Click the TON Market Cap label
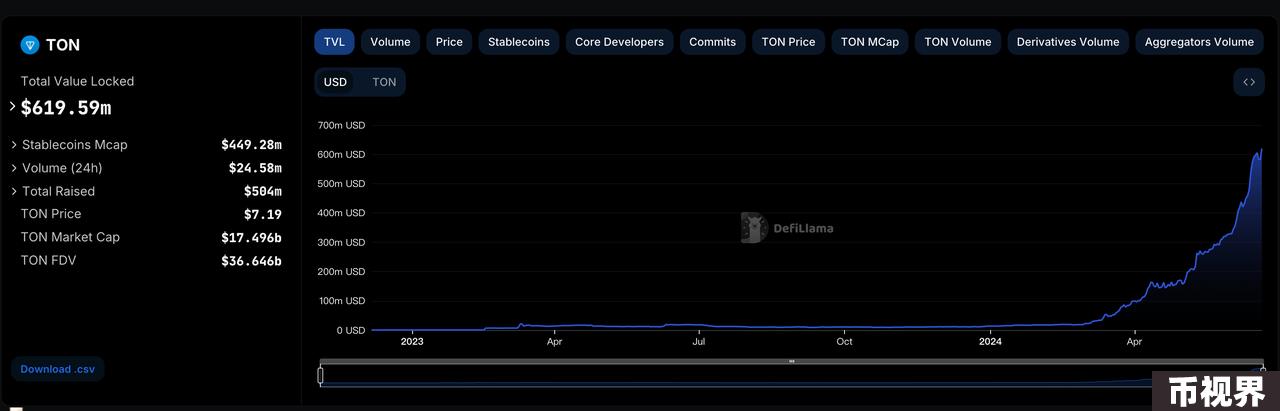 click(x=70, y=237)
